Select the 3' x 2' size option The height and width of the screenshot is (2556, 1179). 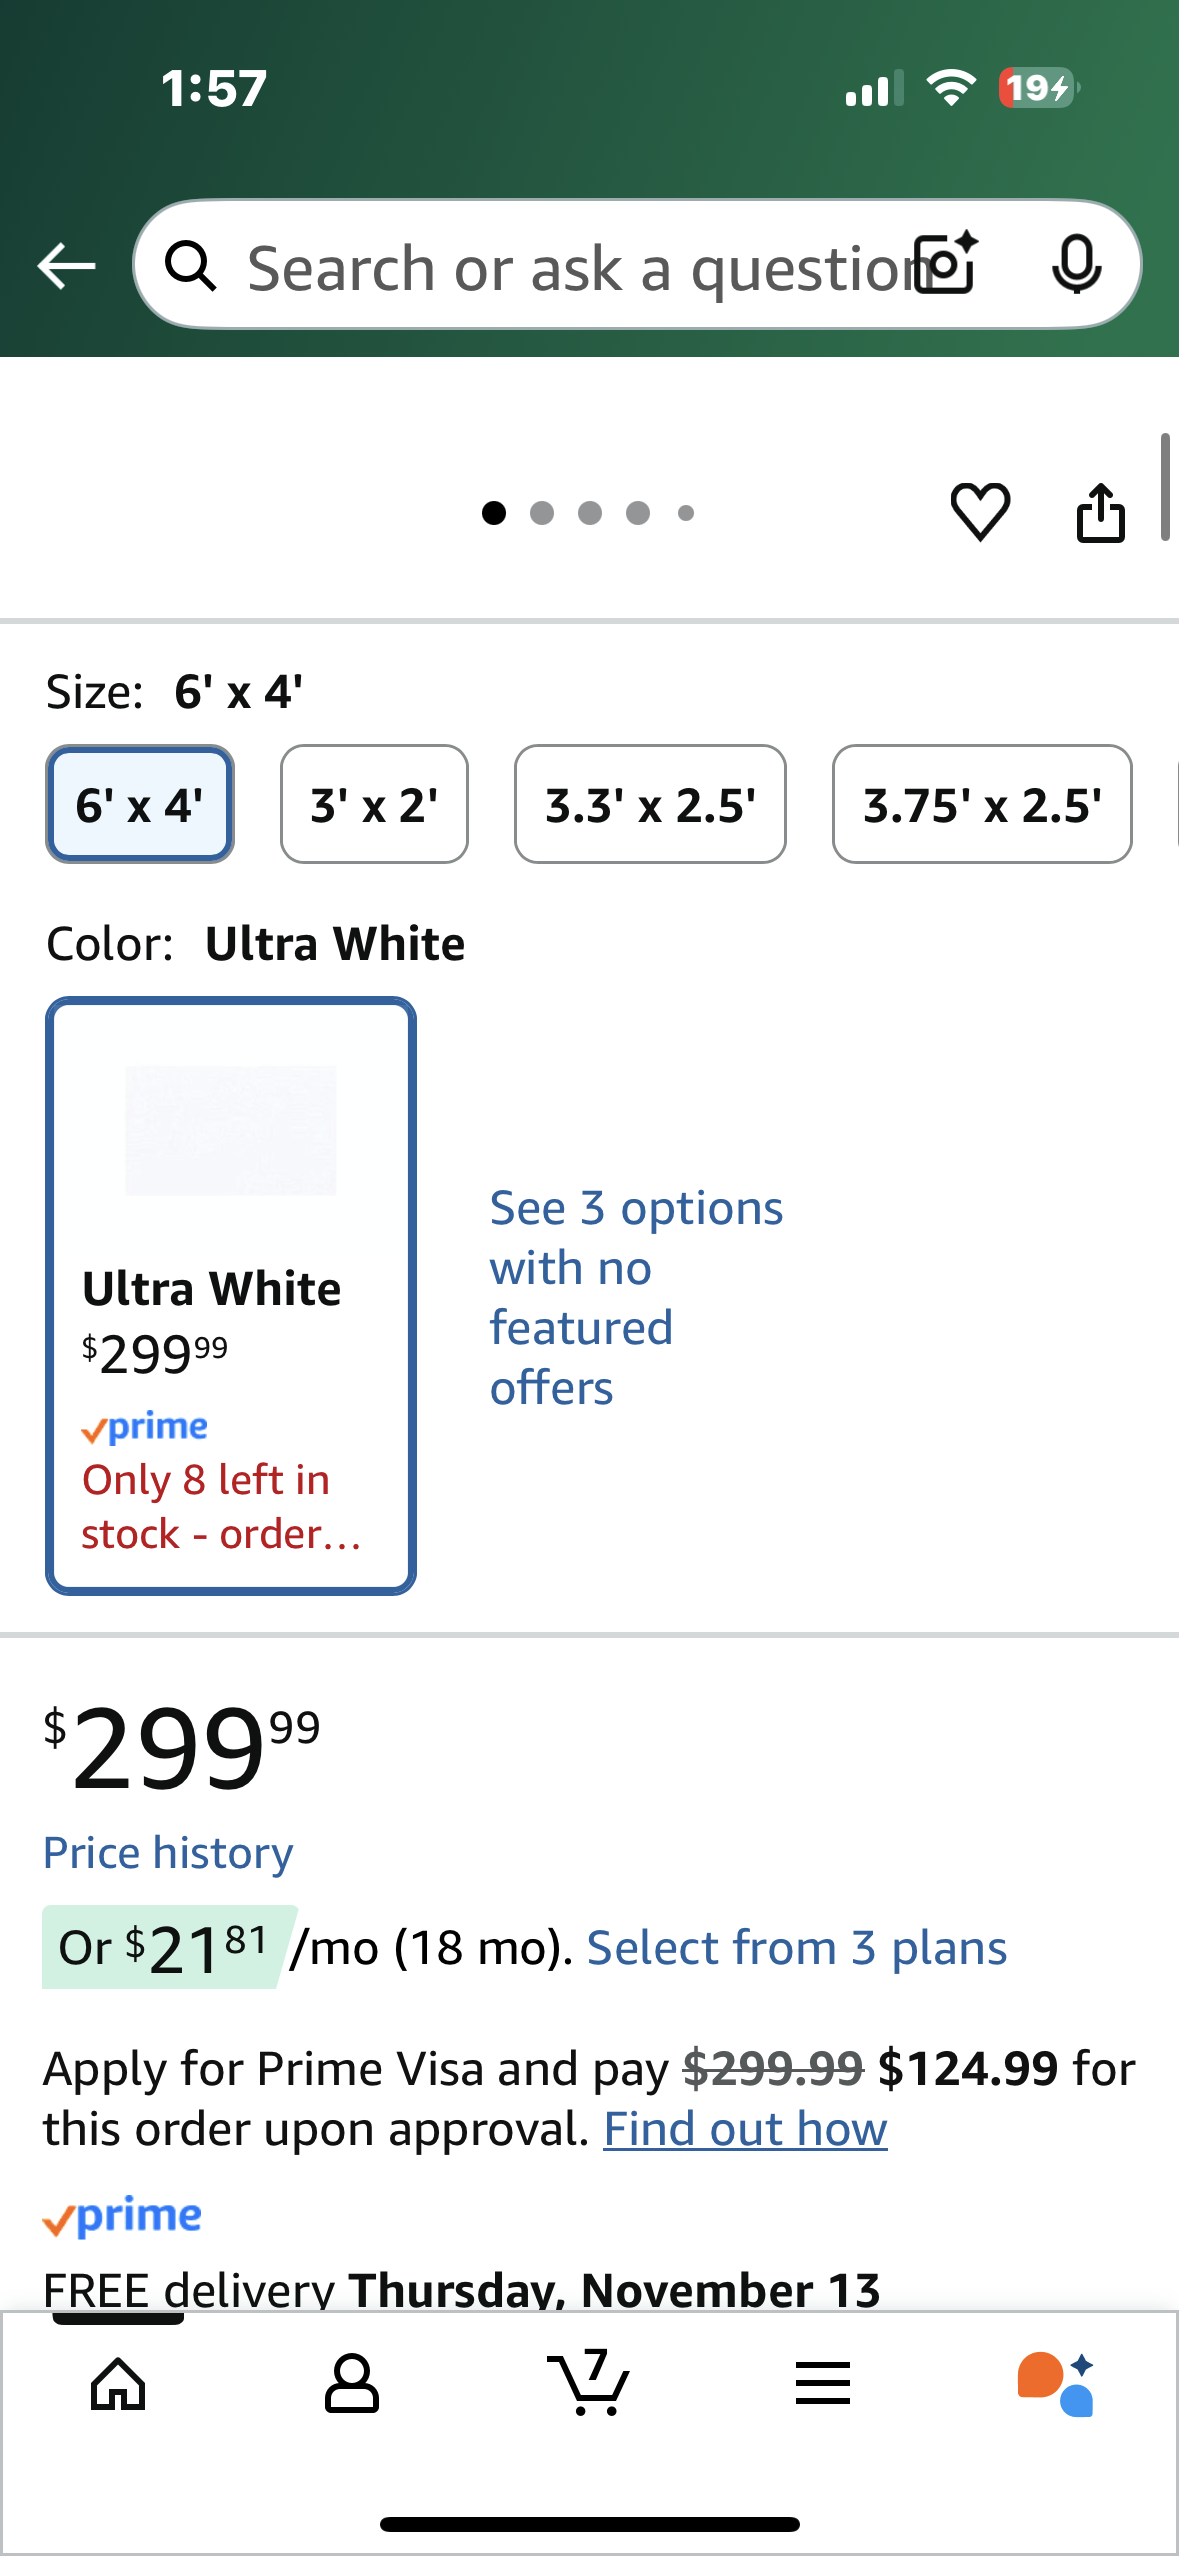(373, 803)
